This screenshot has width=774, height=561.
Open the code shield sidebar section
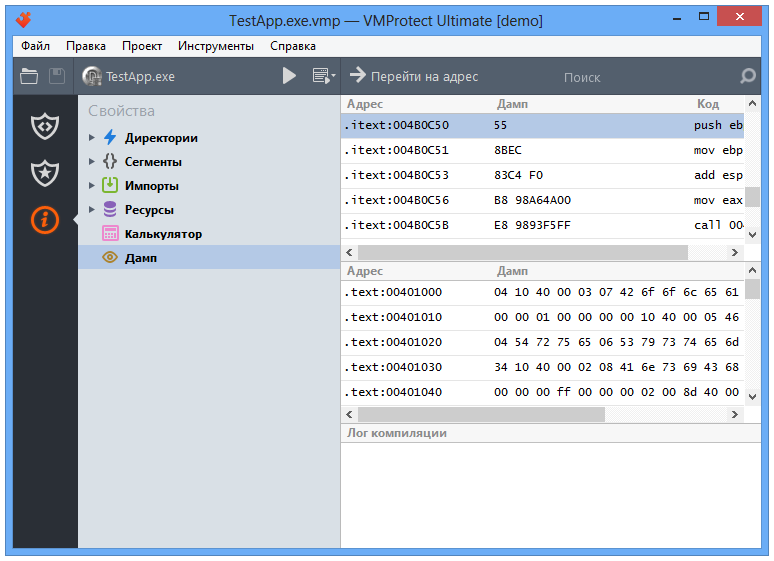tap(45, 126)
